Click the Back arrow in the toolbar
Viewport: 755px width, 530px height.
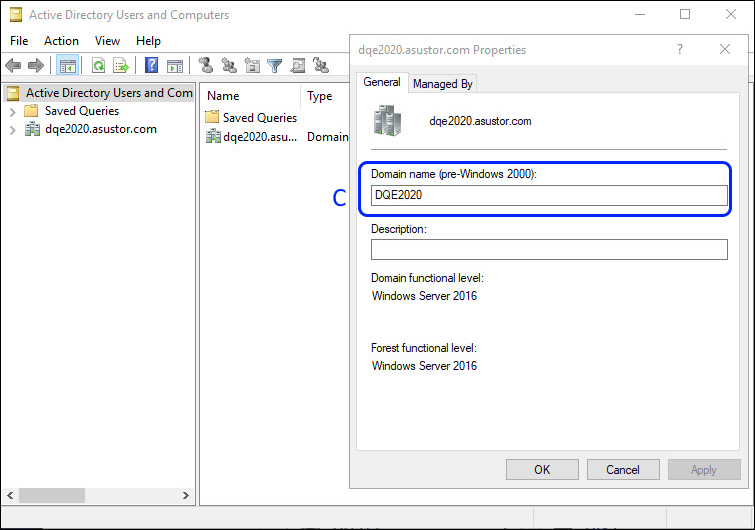point(13,66)
